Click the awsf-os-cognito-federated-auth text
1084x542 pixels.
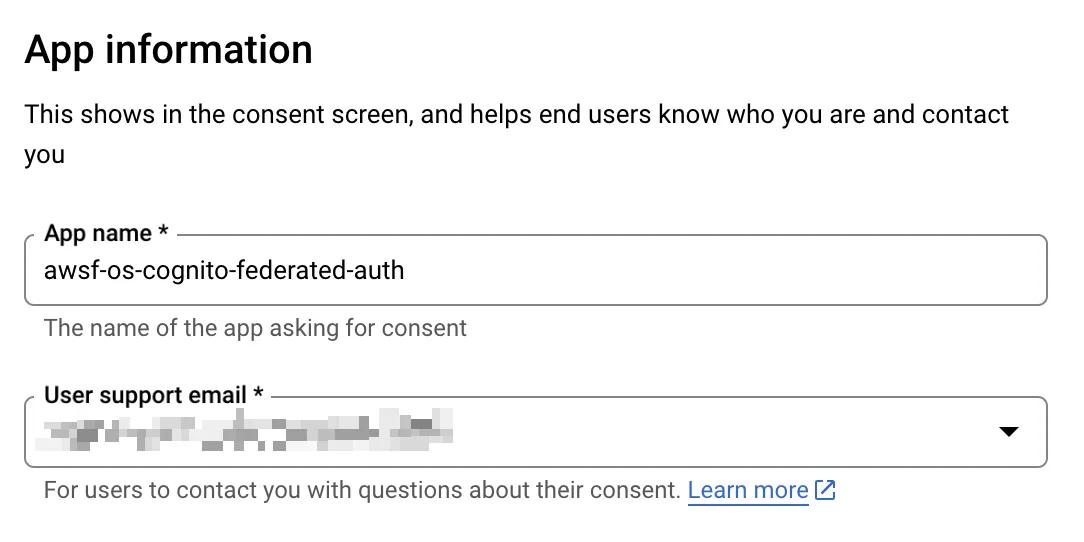tap(224, 270)
